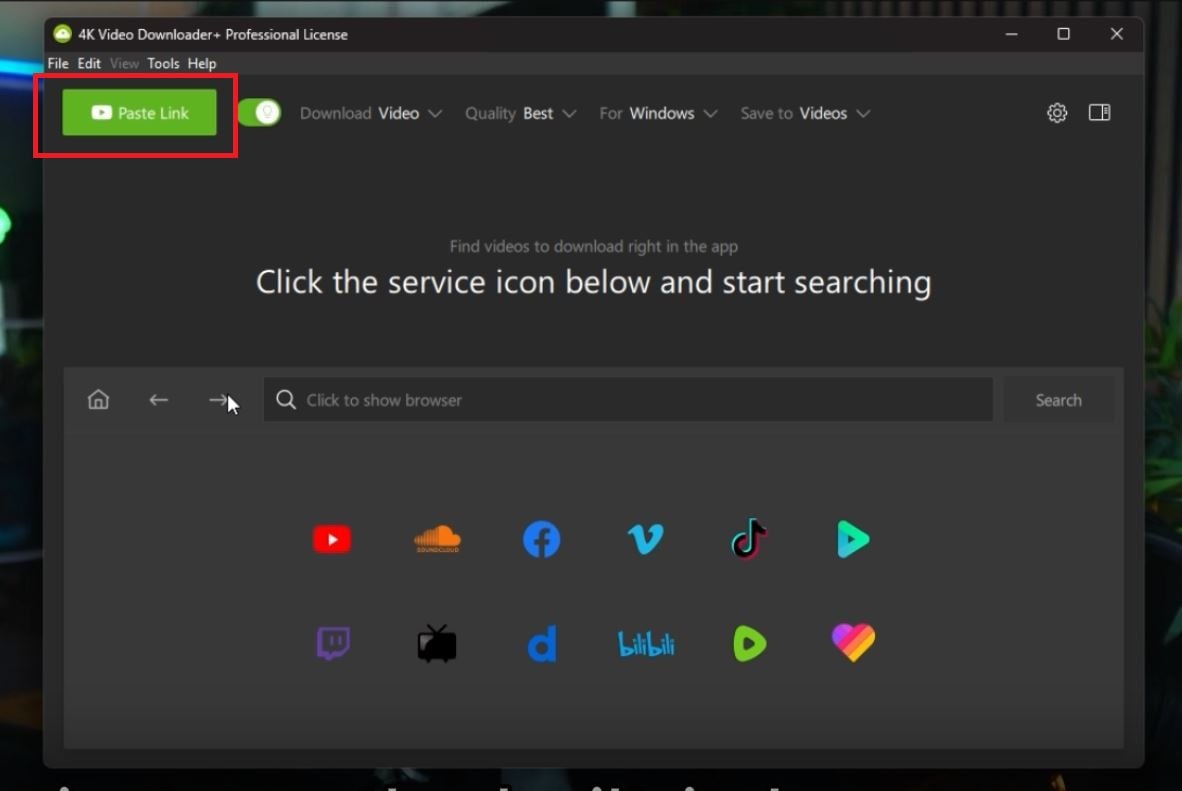Select the Likee heart service icon
1182x791 pixels.
[x=853, y=642]
